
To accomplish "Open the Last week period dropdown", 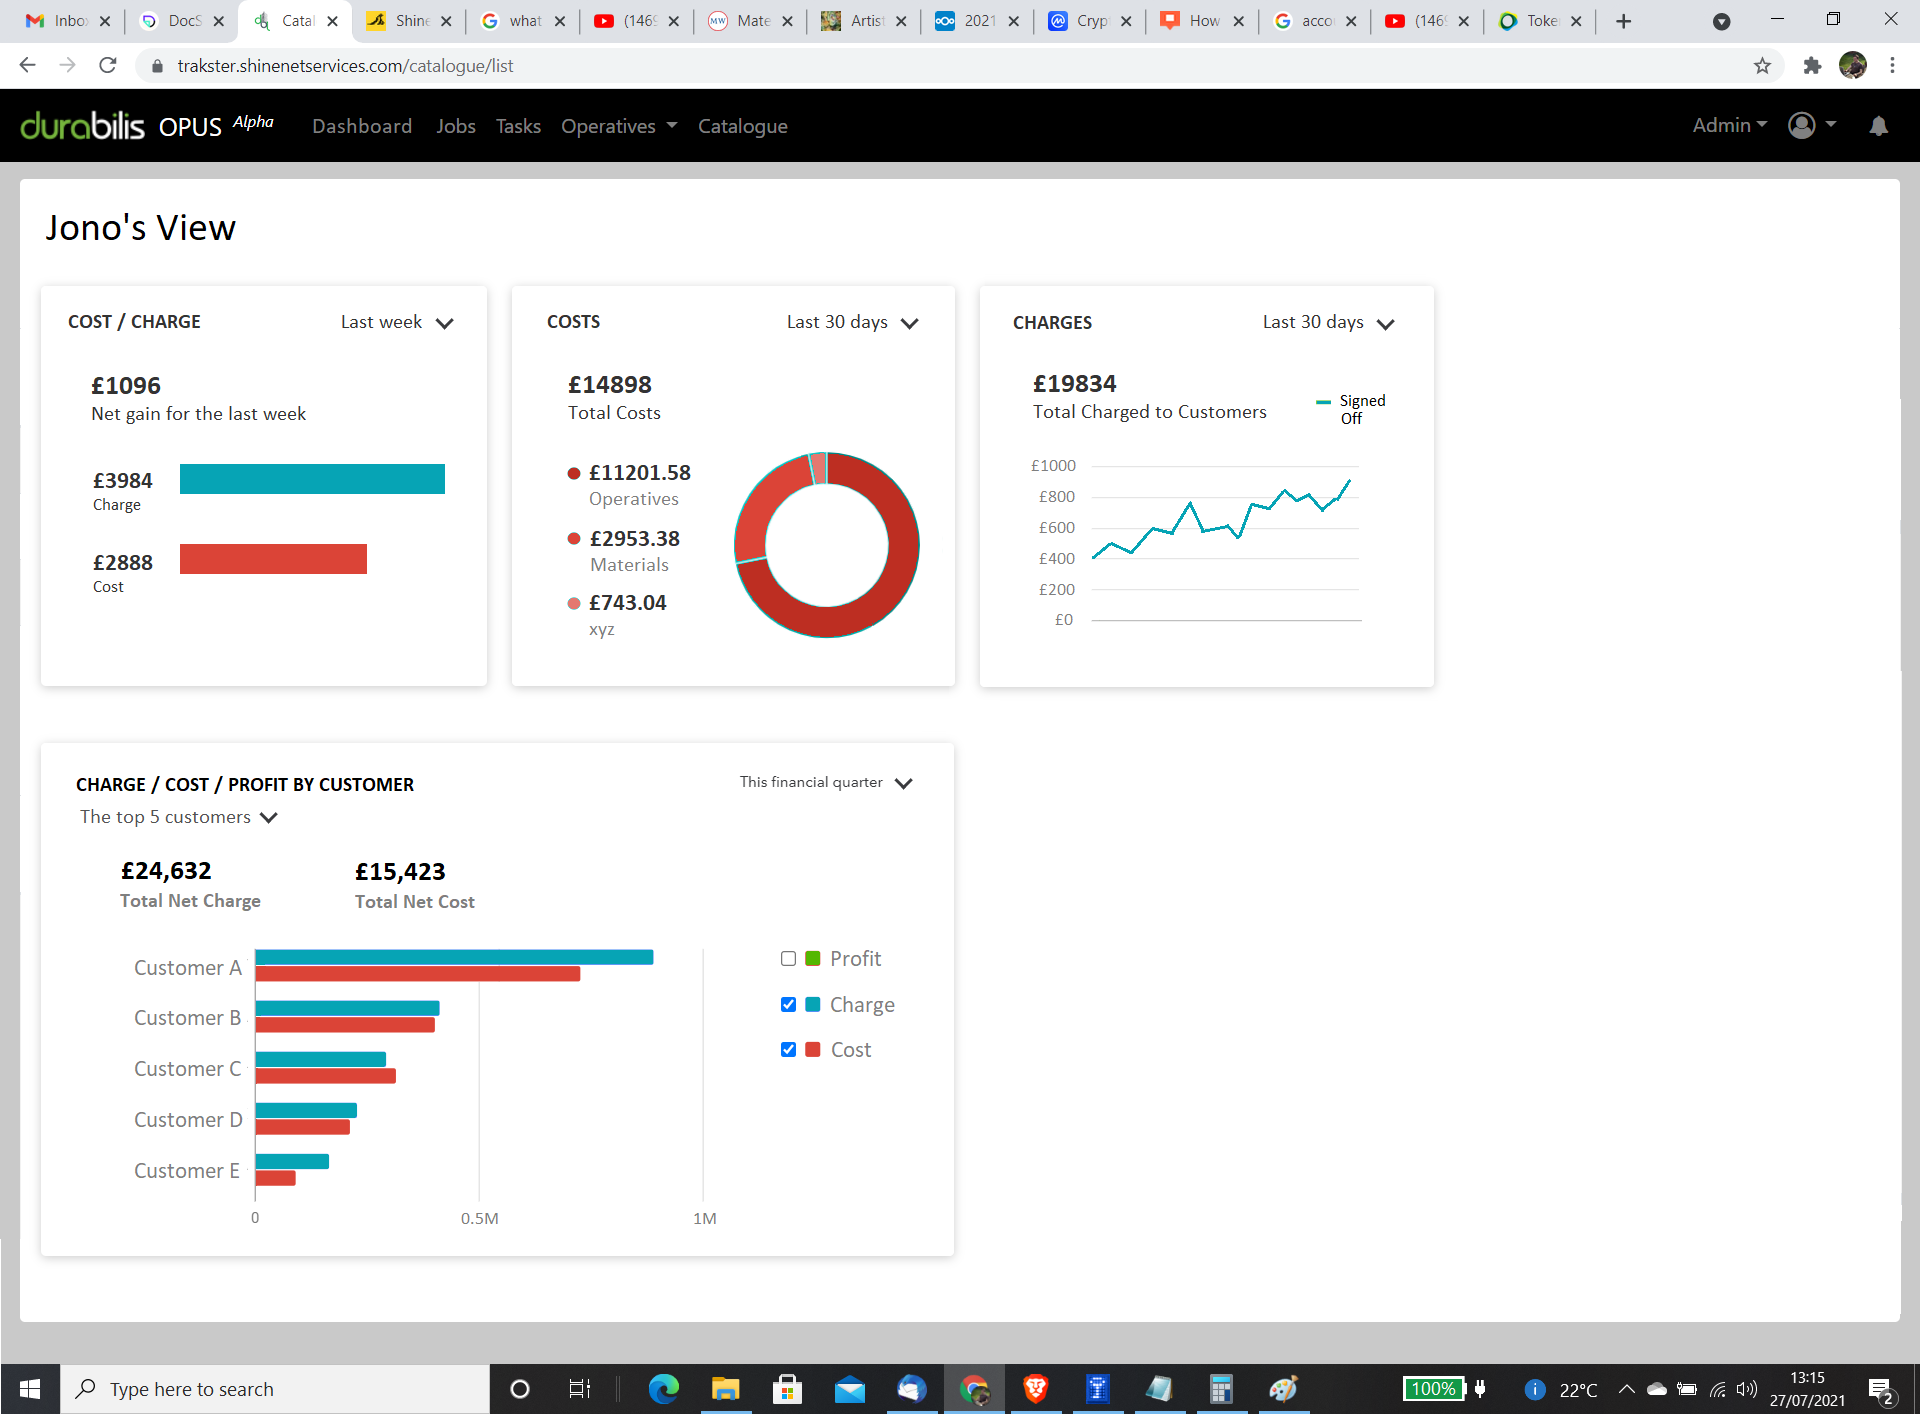I will (x=397, y=322).
